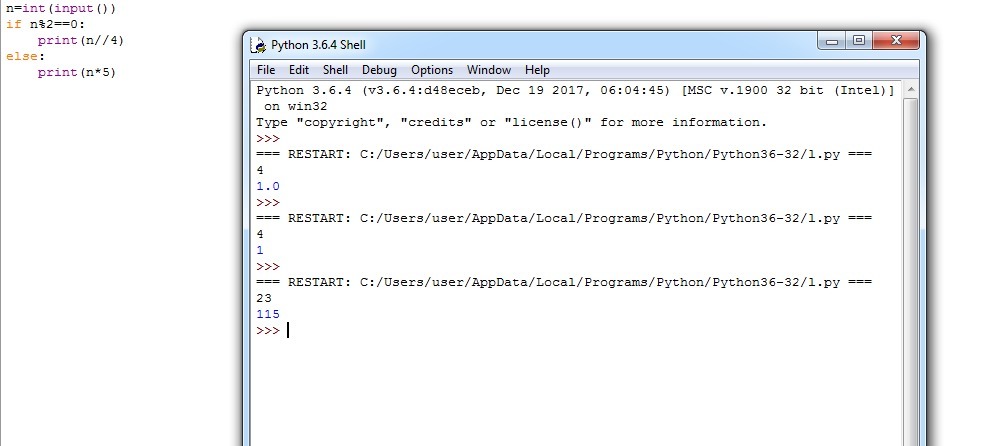Screen dimensions: 999x446
Task: Open the File menu
Action: pyautogui.click(x=266, y=70)
